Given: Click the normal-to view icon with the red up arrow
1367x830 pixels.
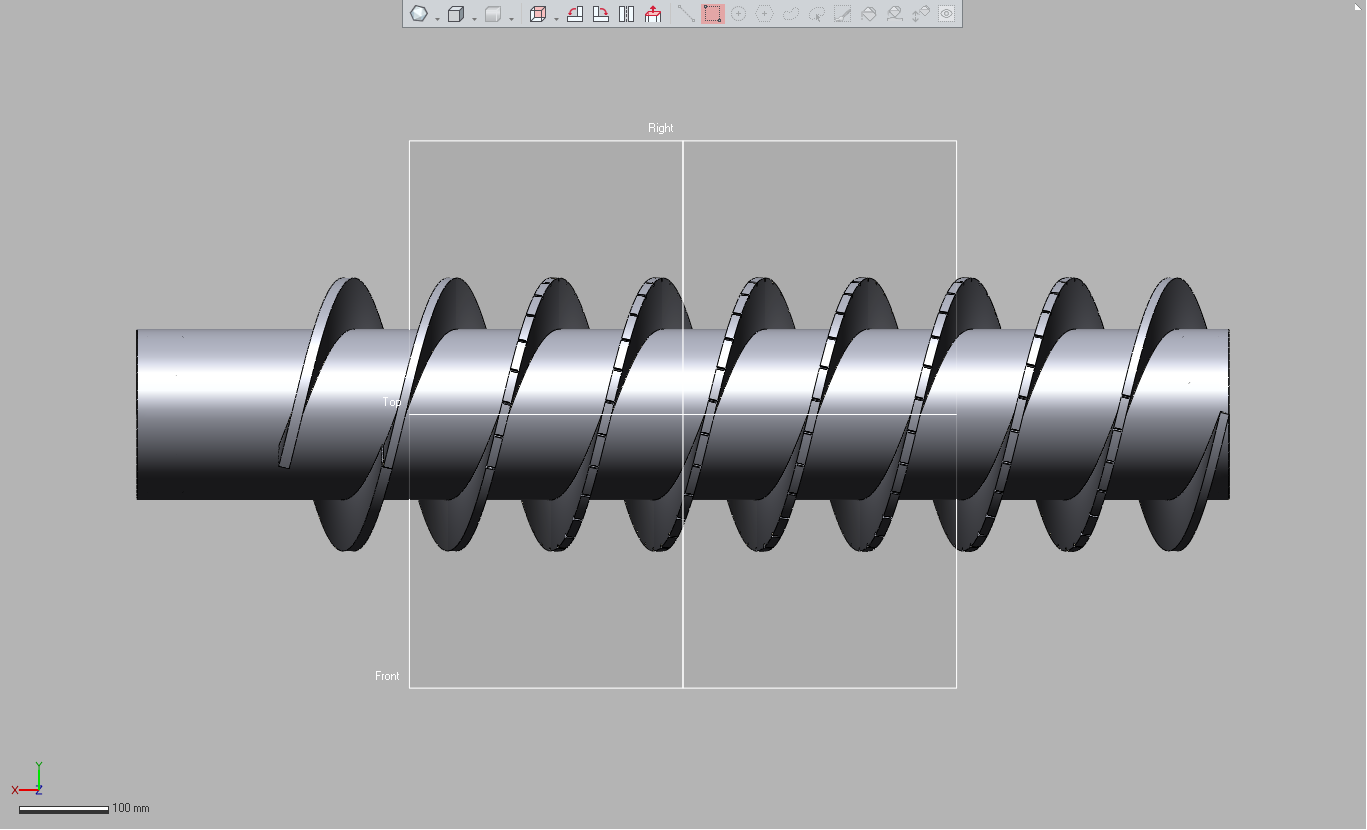Looking at the screenshot, I should click(x=653, y=14).
